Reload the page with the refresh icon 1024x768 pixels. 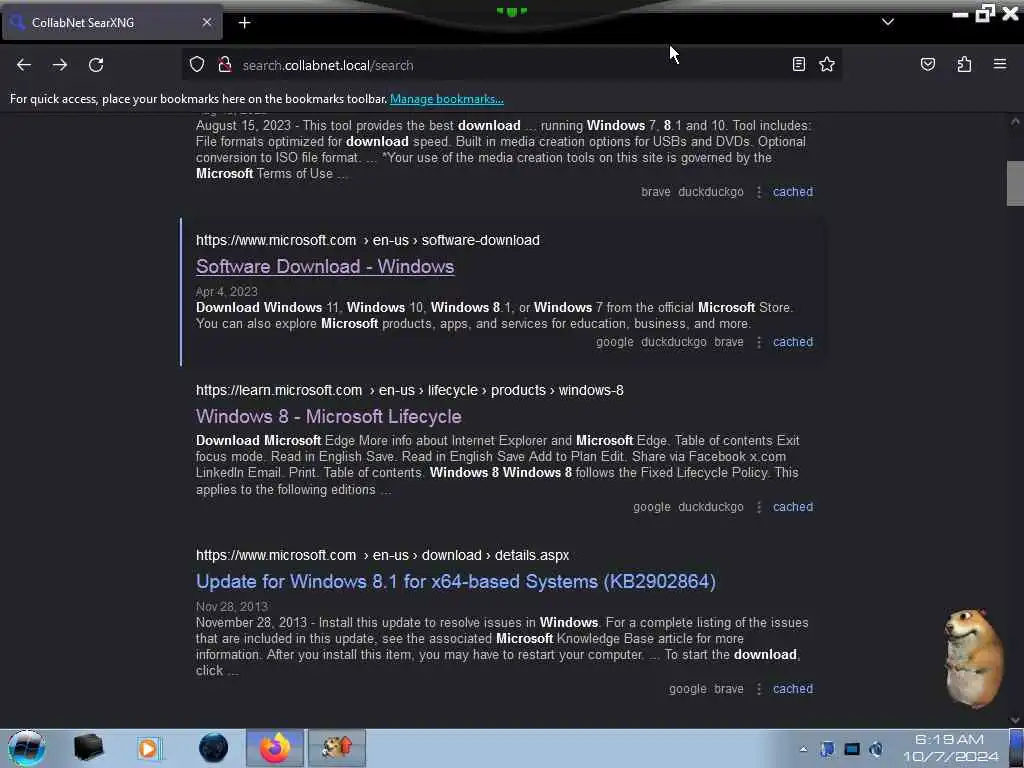[96, 65]
